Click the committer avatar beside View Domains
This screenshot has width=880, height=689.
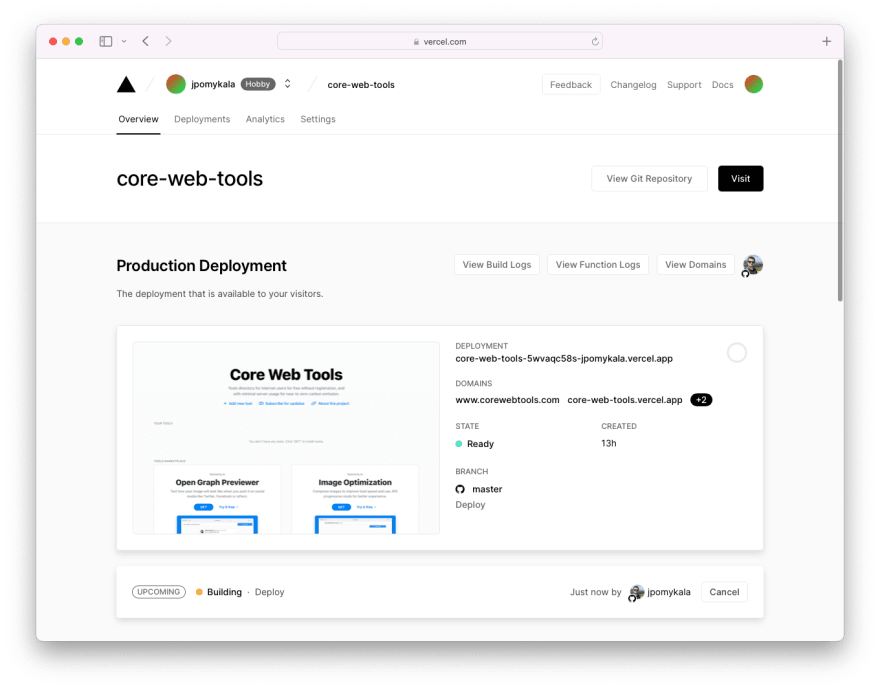[752, 265]
